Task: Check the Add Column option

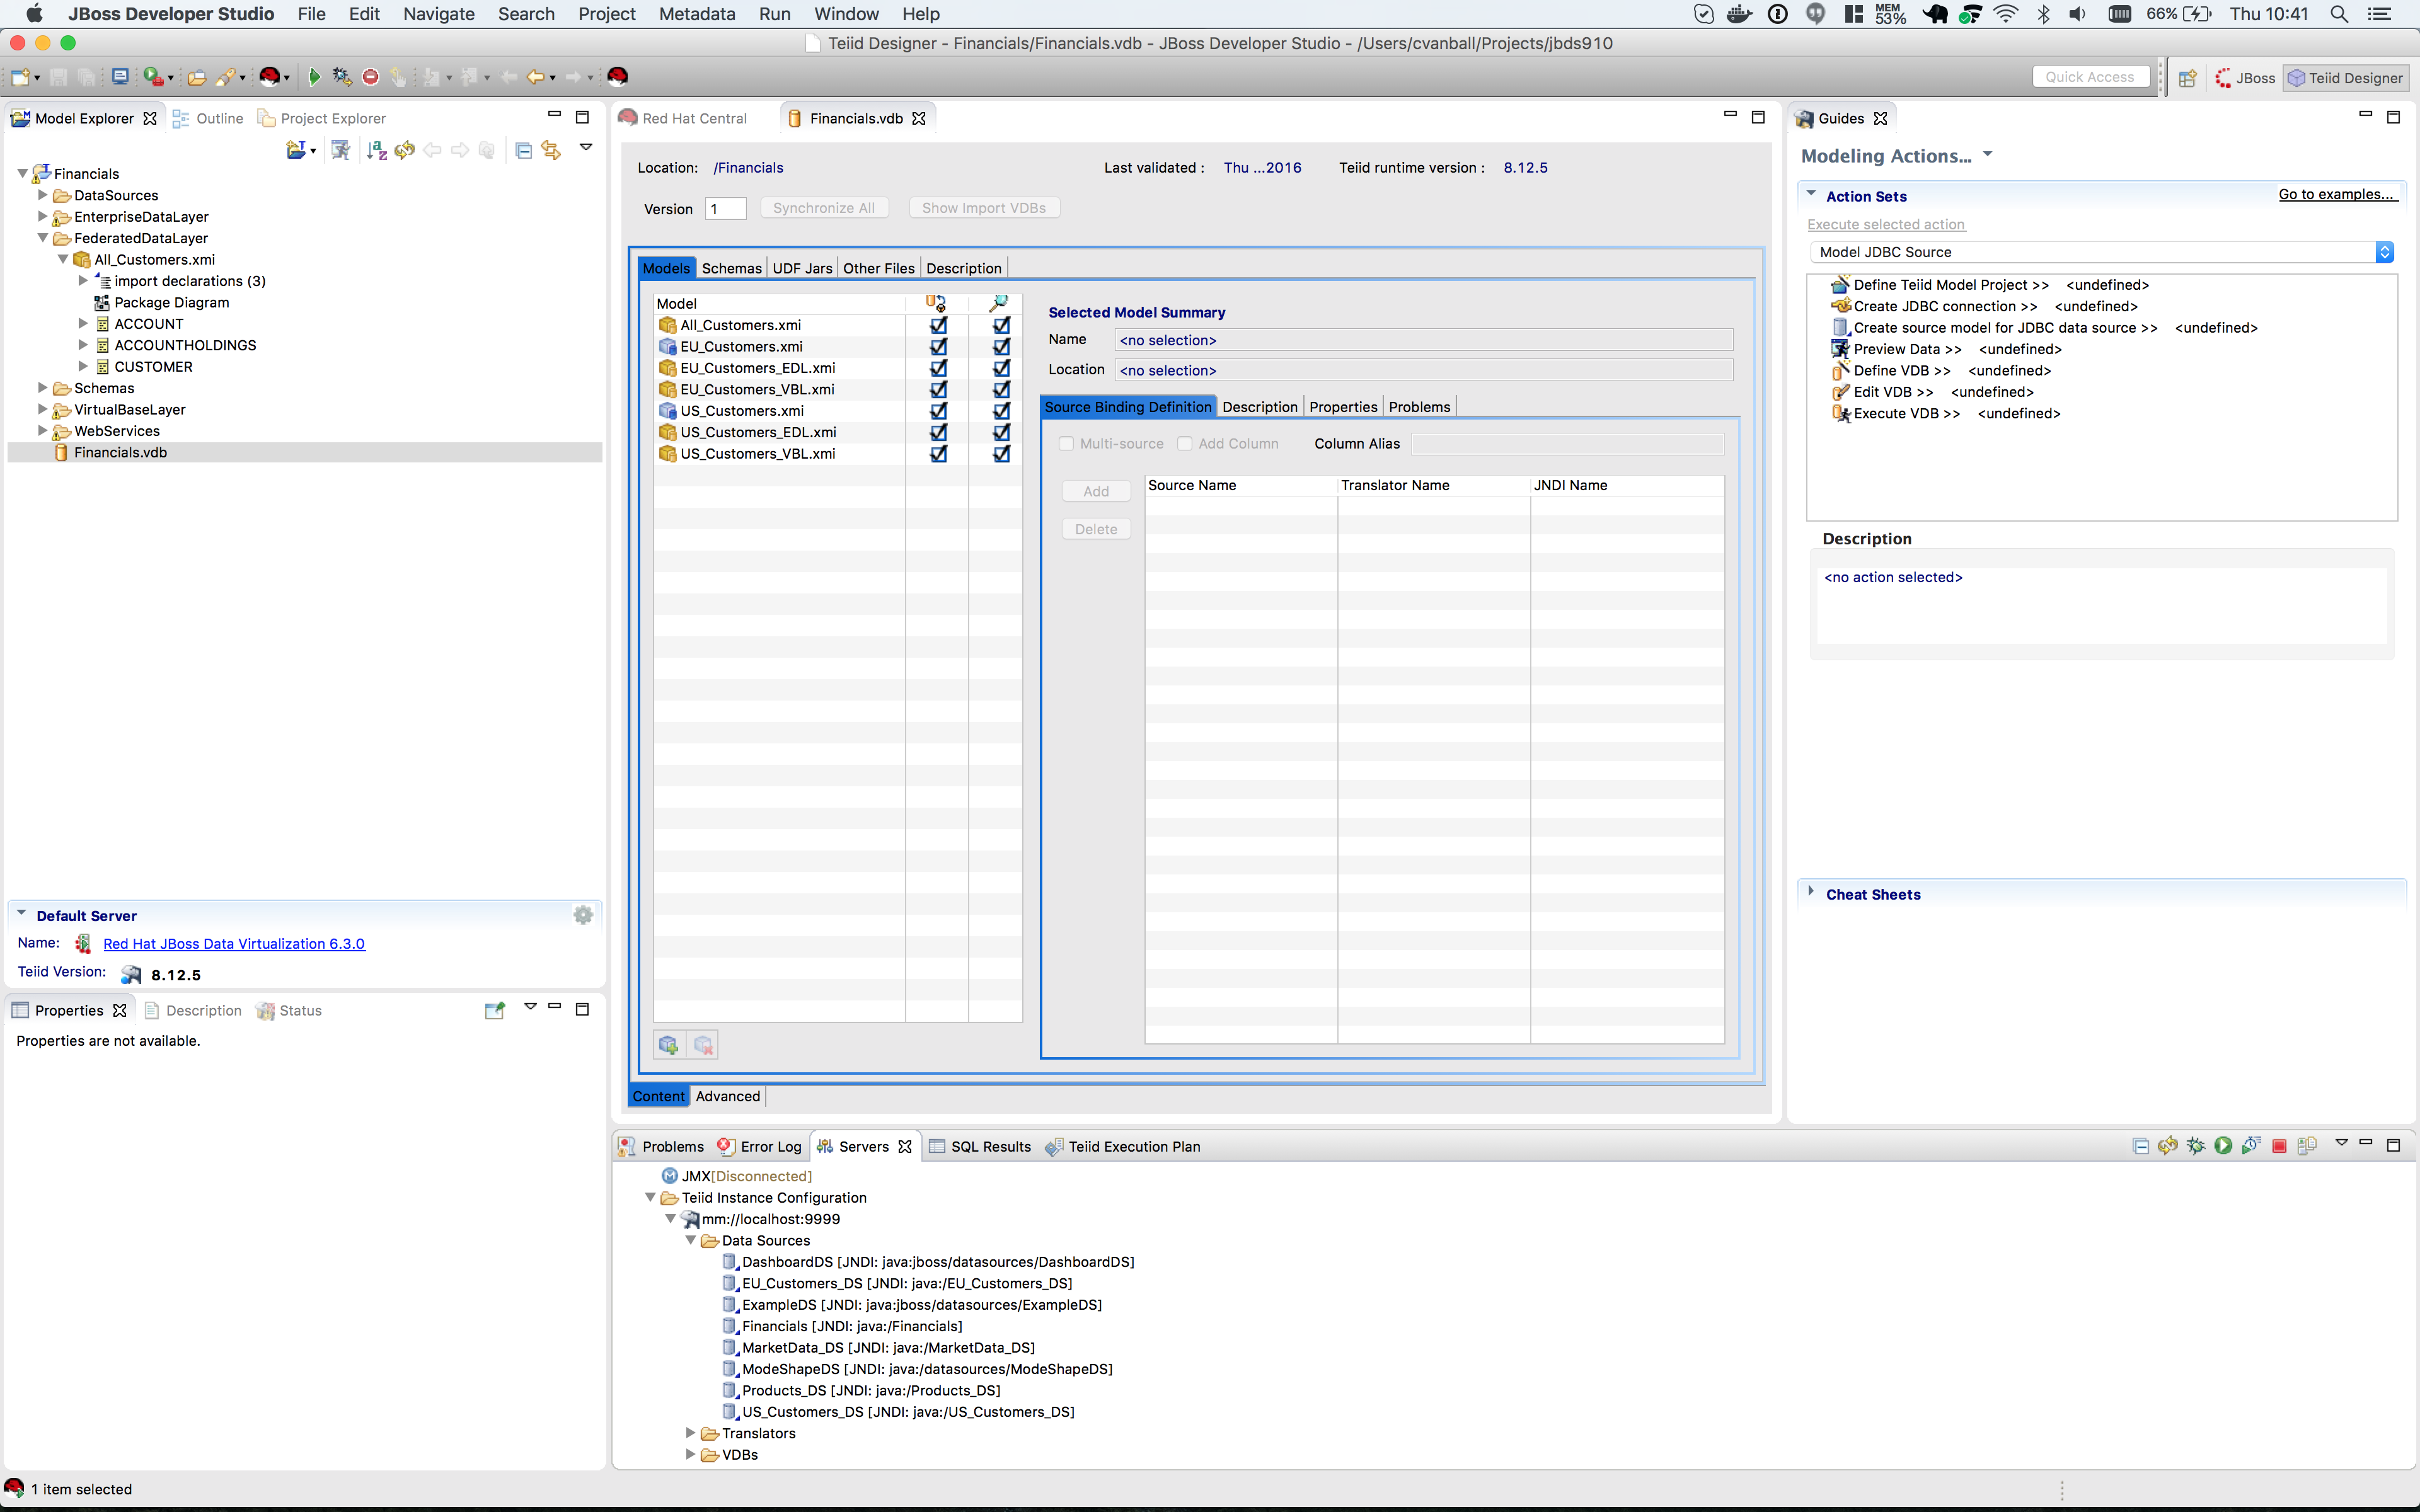Action: [1185, 443]
